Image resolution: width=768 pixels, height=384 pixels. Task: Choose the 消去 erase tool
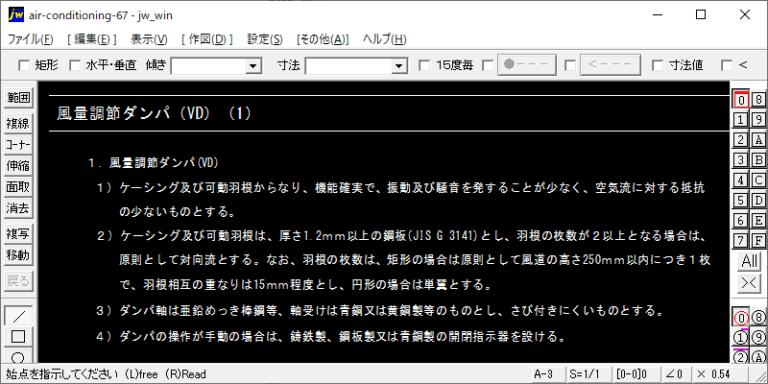tap(18, 208)
